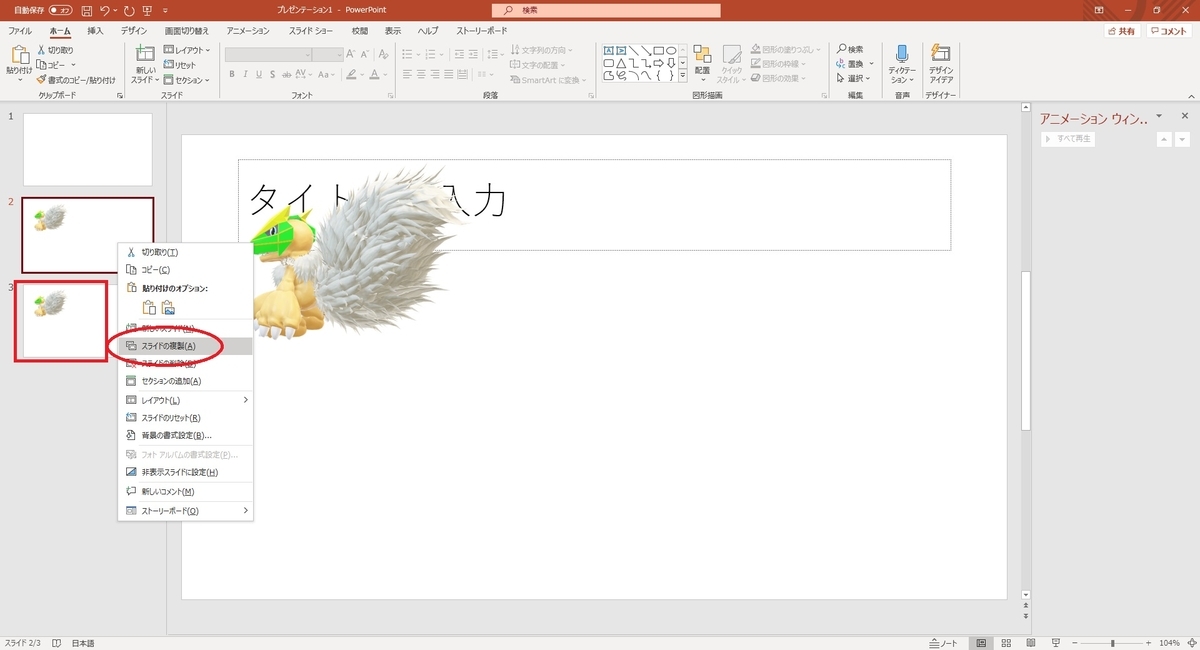Open the font name combo box
The height and width of the screenshot is (650, 1200).
click(268, 55)
